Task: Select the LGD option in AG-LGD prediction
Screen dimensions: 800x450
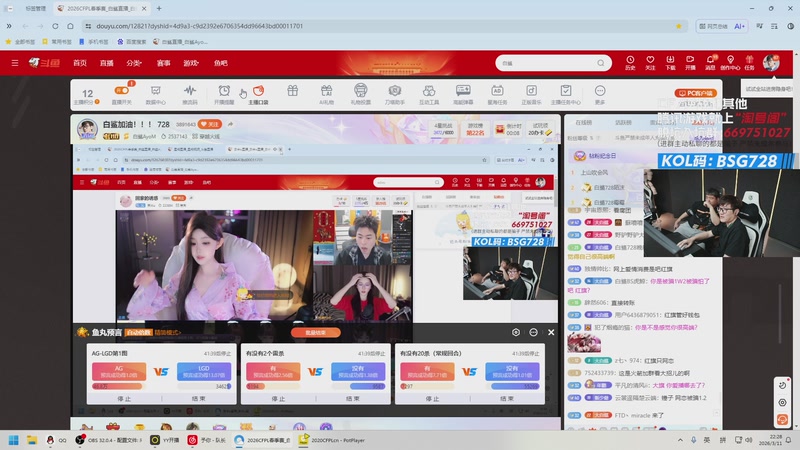Action: 204,371
